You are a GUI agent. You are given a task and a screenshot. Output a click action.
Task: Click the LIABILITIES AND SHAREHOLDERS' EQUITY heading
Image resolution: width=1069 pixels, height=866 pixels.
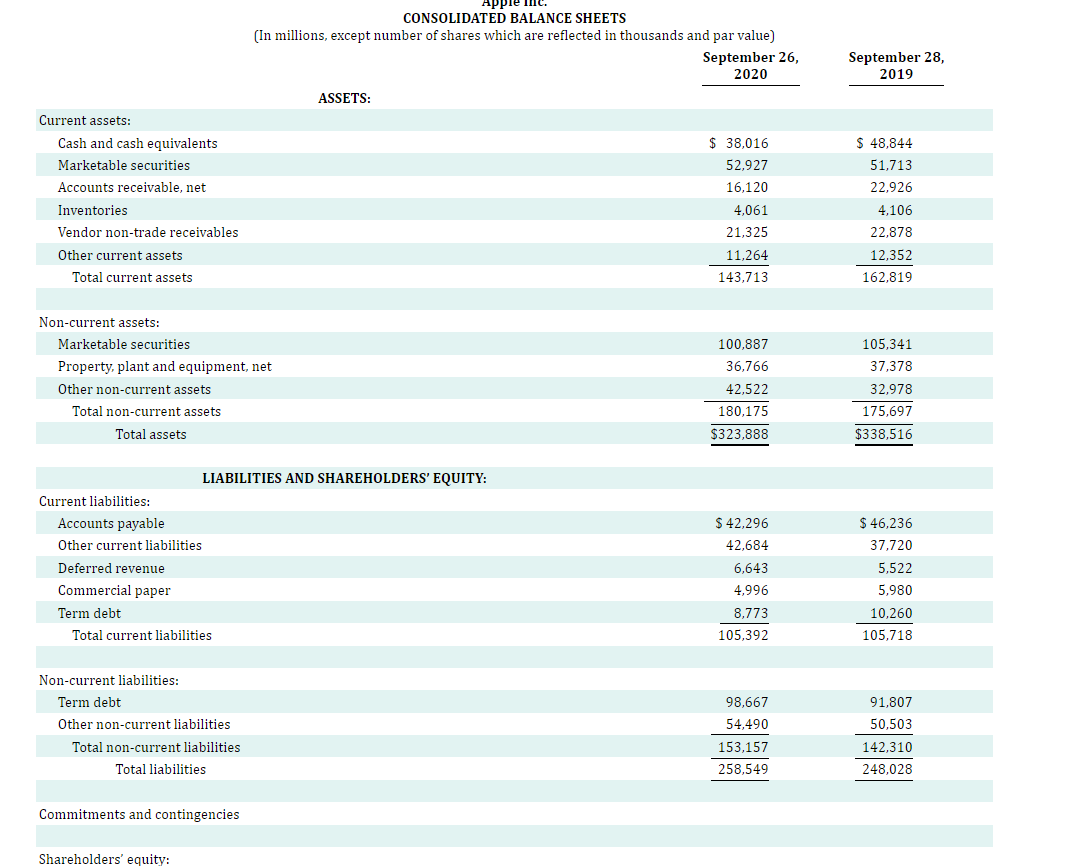pyautogui.click(x=344, y=478)
